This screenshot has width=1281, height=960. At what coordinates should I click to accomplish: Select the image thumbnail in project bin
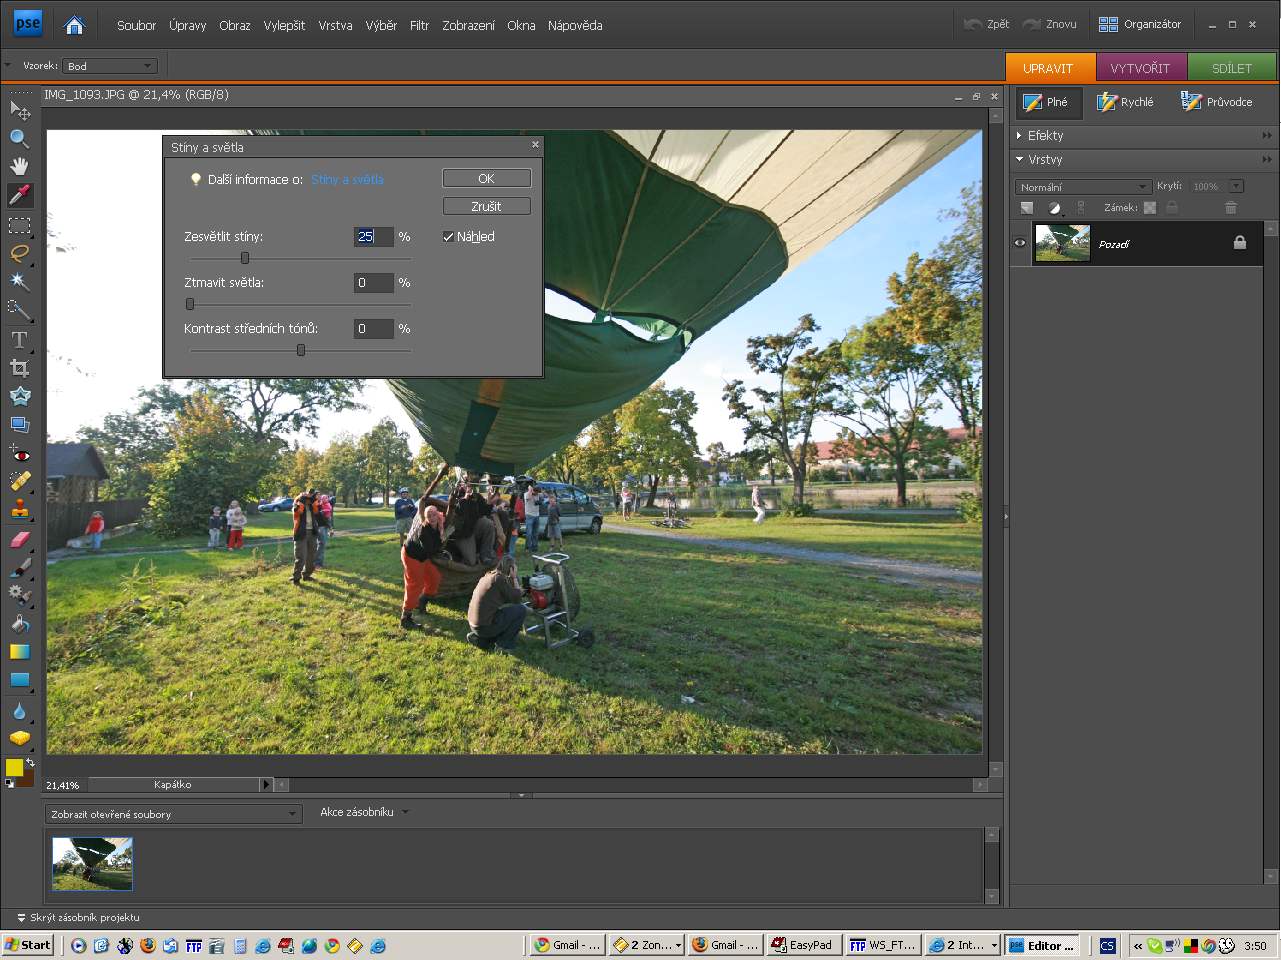pos(92,863)
